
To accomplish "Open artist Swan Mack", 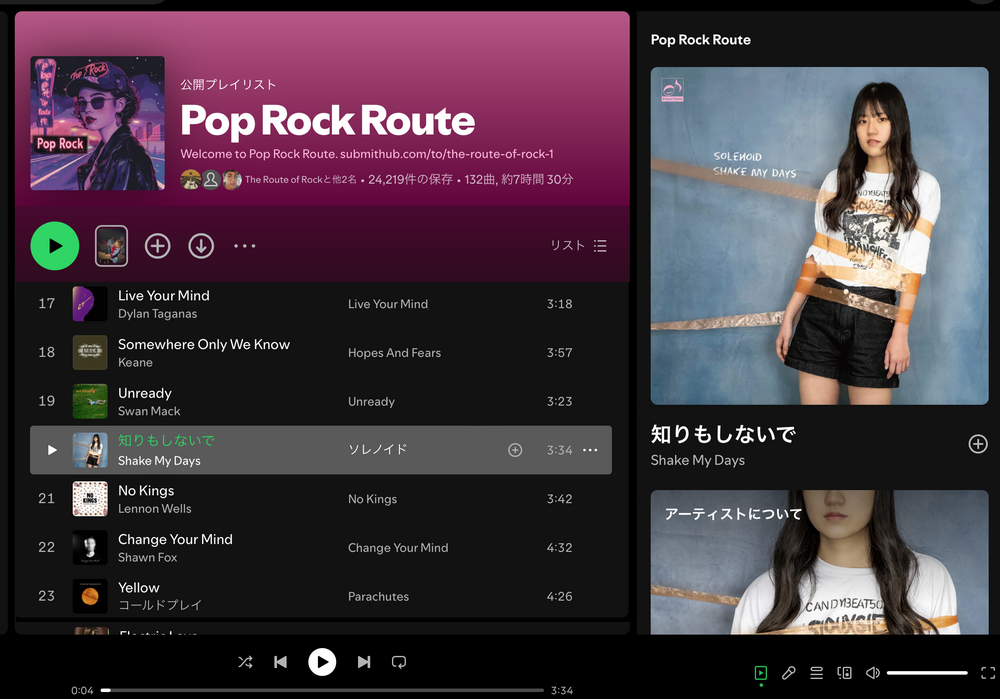I will [149, 411].
